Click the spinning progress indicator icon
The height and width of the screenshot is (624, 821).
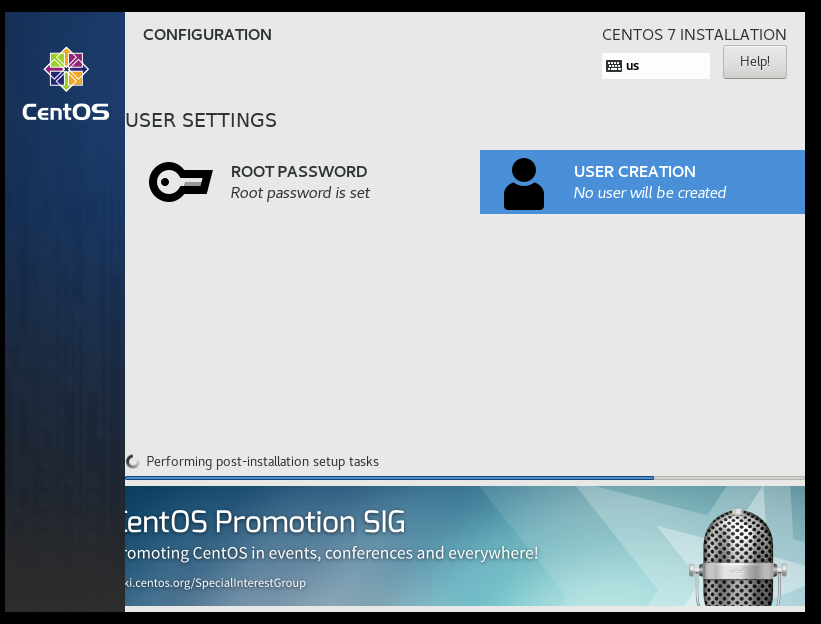point(133,461)
